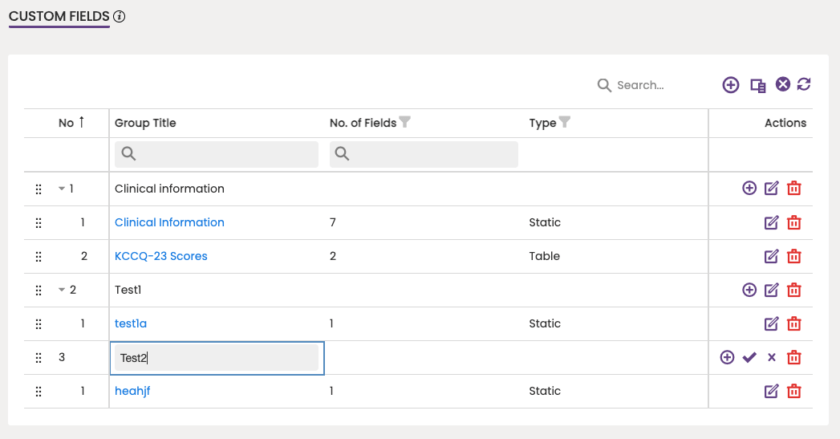The image size is (840, 439).
Task: Add a field to the Test1 group
Action: click(x=749, y=290)
